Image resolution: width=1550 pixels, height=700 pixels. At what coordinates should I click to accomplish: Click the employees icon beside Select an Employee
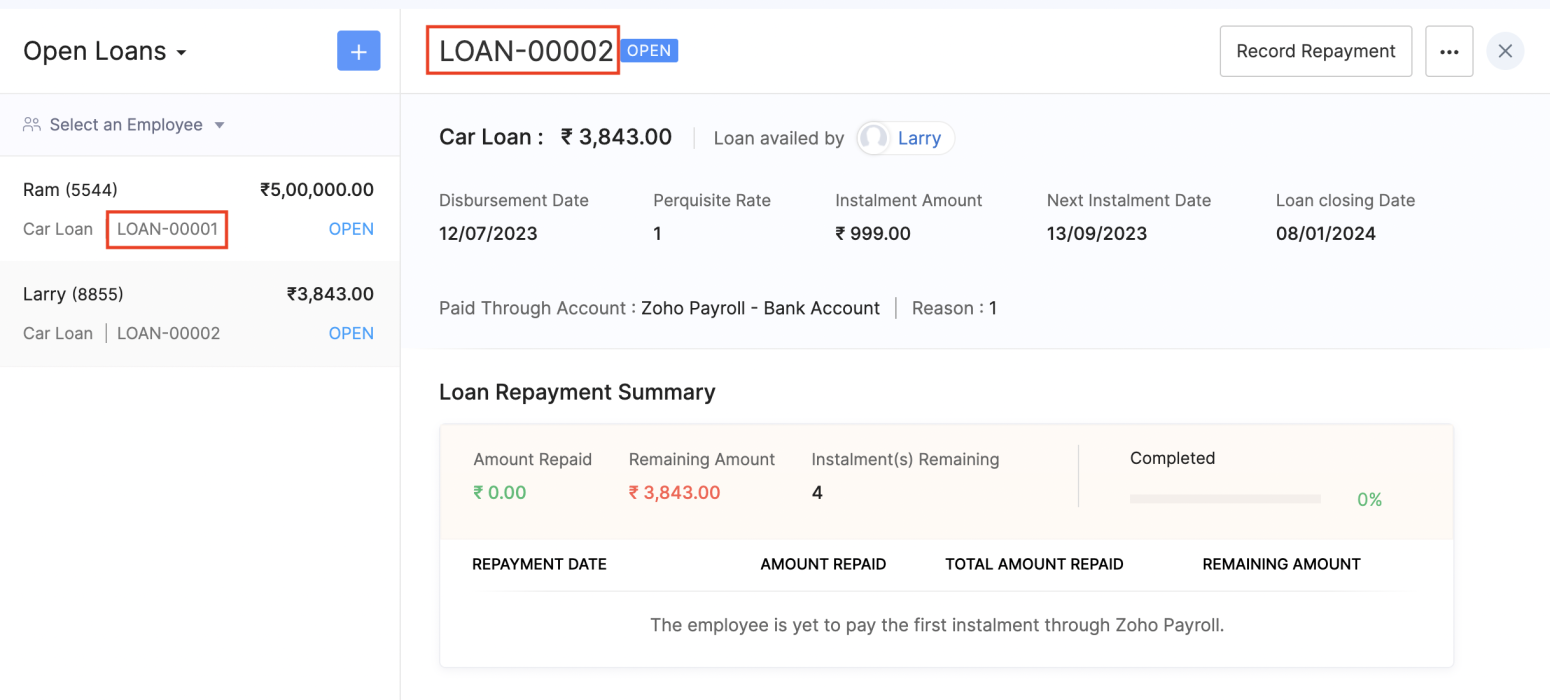pos(32,125)
